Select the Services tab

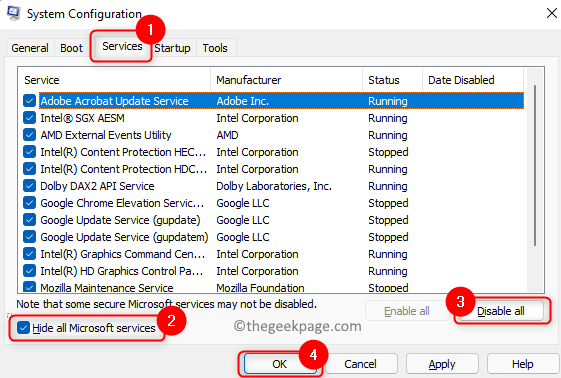pyautogui.click(x=122, y=46)
